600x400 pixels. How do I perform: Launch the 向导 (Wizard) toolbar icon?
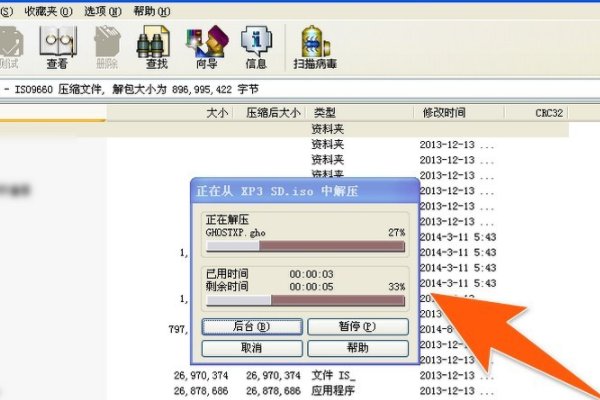click(207, 47)
